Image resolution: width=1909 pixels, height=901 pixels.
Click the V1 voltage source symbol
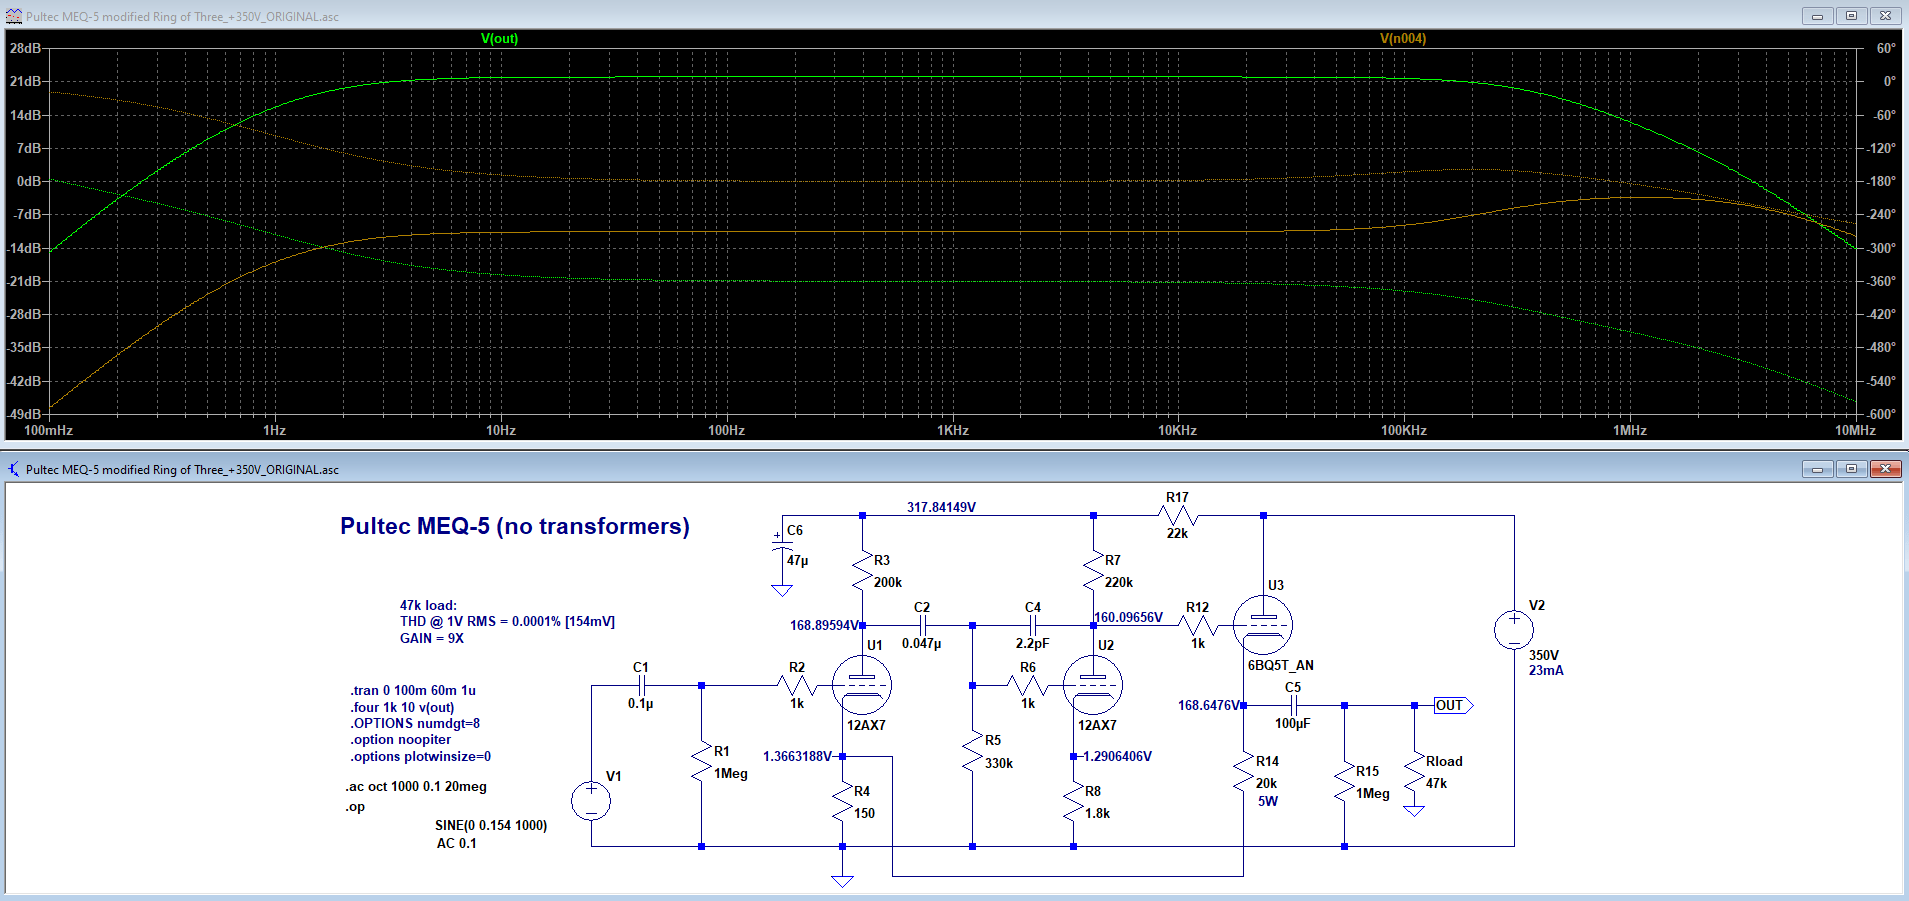pyautogui.click(x=591, y=801)
